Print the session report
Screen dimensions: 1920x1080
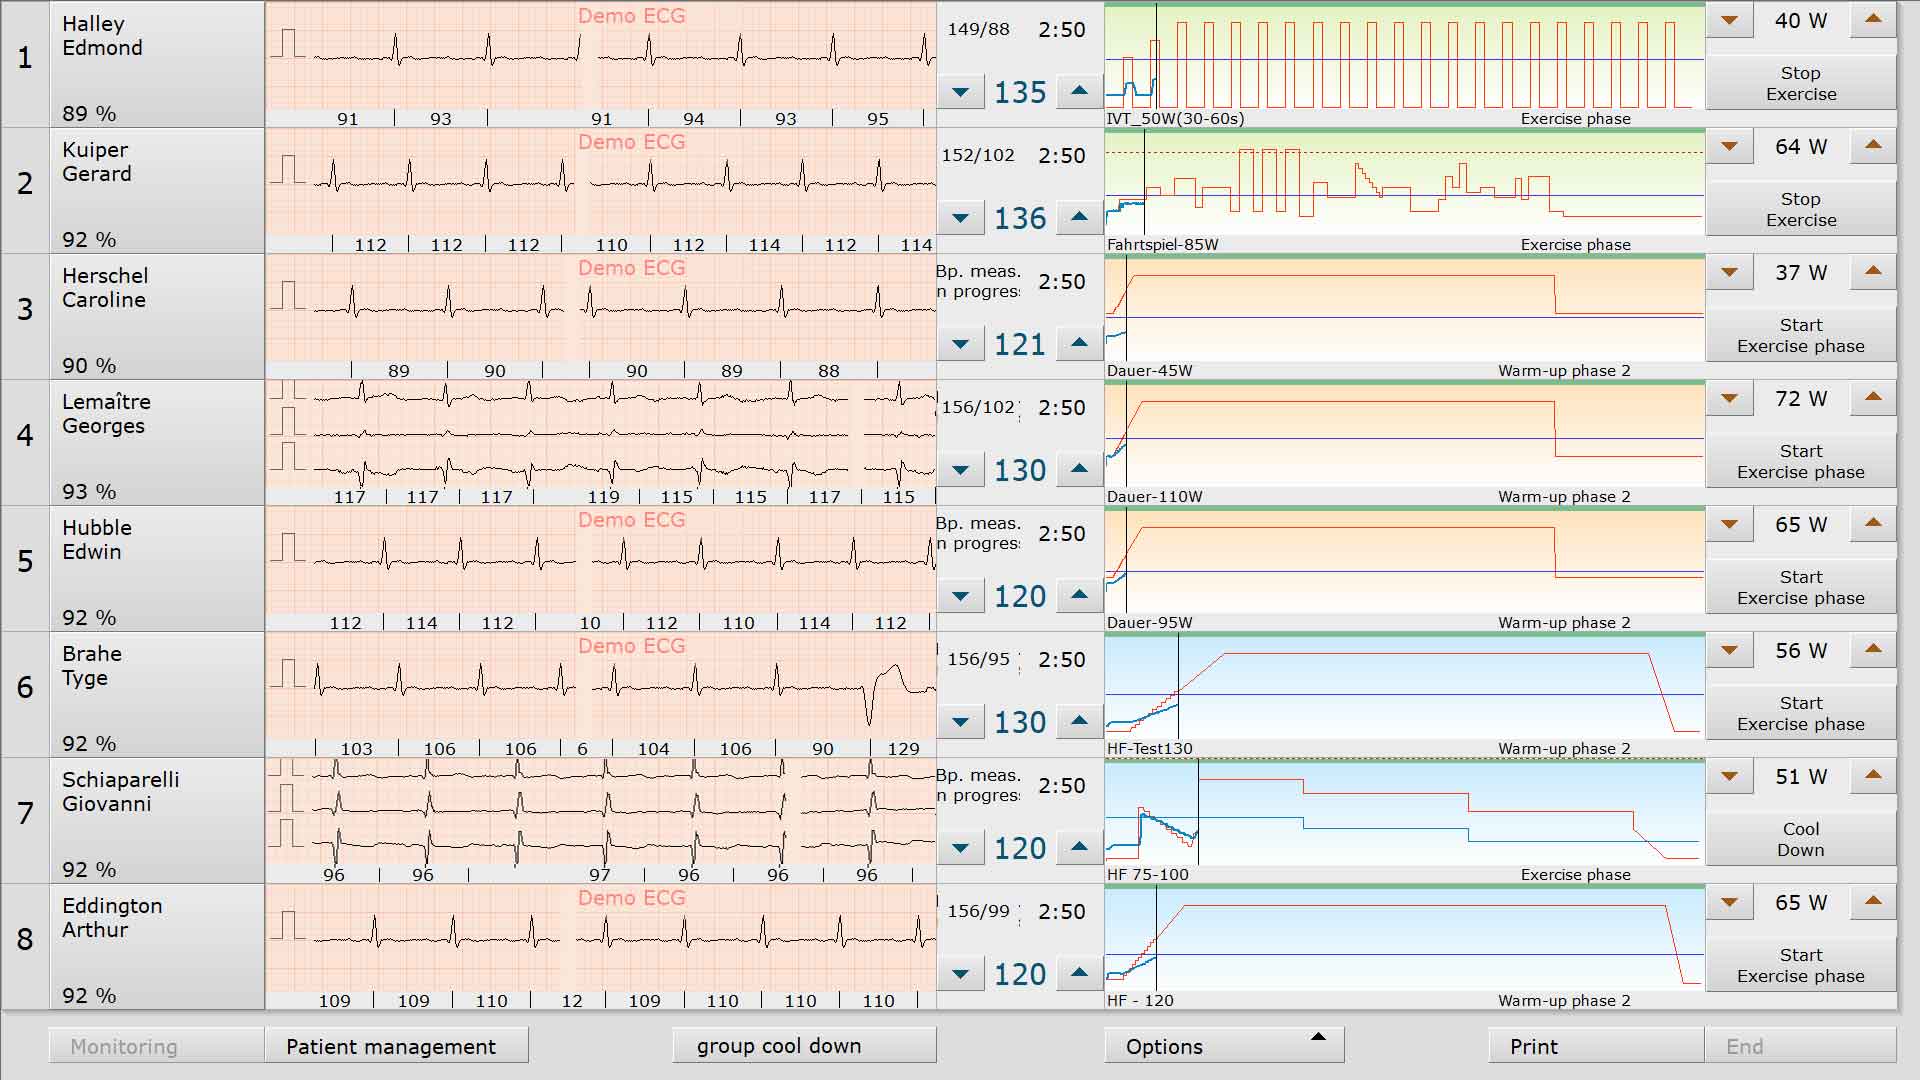tap(1596, 1046)
